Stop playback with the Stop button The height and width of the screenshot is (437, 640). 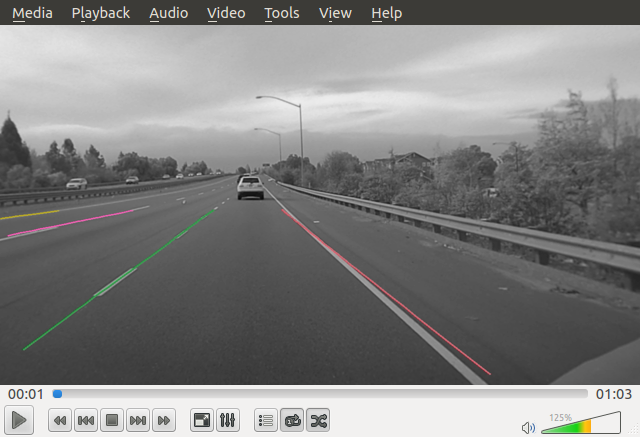112,420
